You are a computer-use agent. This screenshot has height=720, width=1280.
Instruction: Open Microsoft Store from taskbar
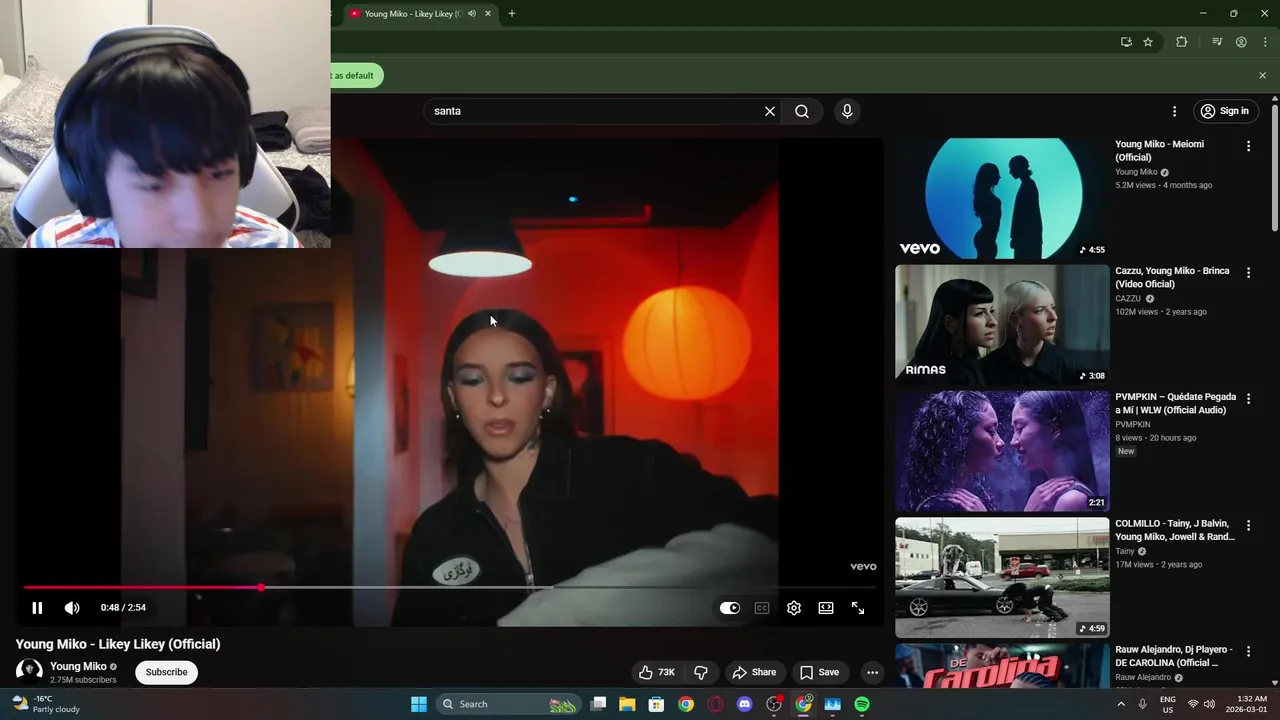pos(656,704)
